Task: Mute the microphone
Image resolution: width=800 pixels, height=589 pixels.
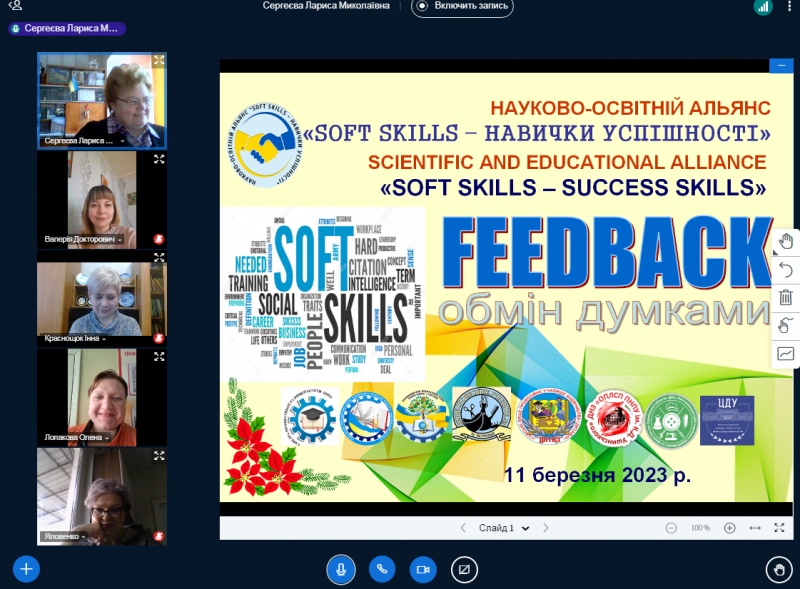Action: (340, 569)
